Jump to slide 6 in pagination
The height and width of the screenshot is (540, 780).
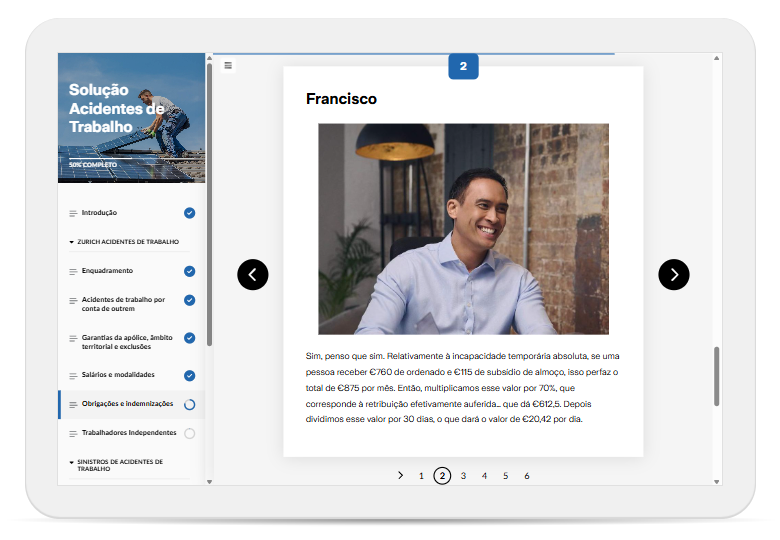click(x=527, y=476)
